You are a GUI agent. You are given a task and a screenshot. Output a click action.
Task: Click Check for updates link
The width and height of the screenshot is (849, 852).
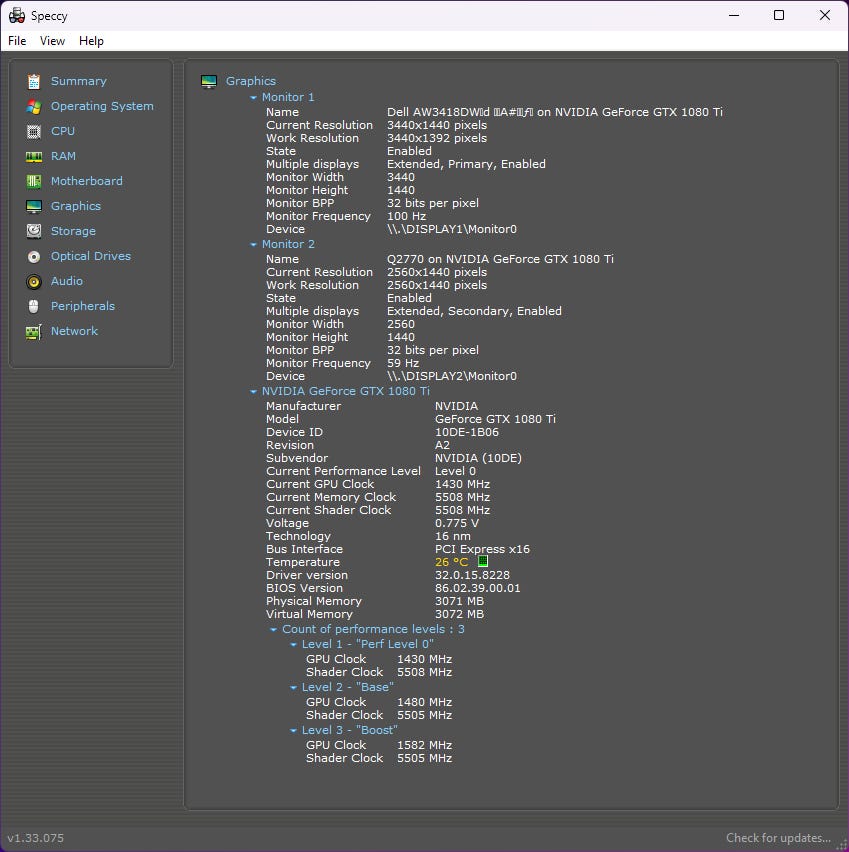tap(778, 837)
